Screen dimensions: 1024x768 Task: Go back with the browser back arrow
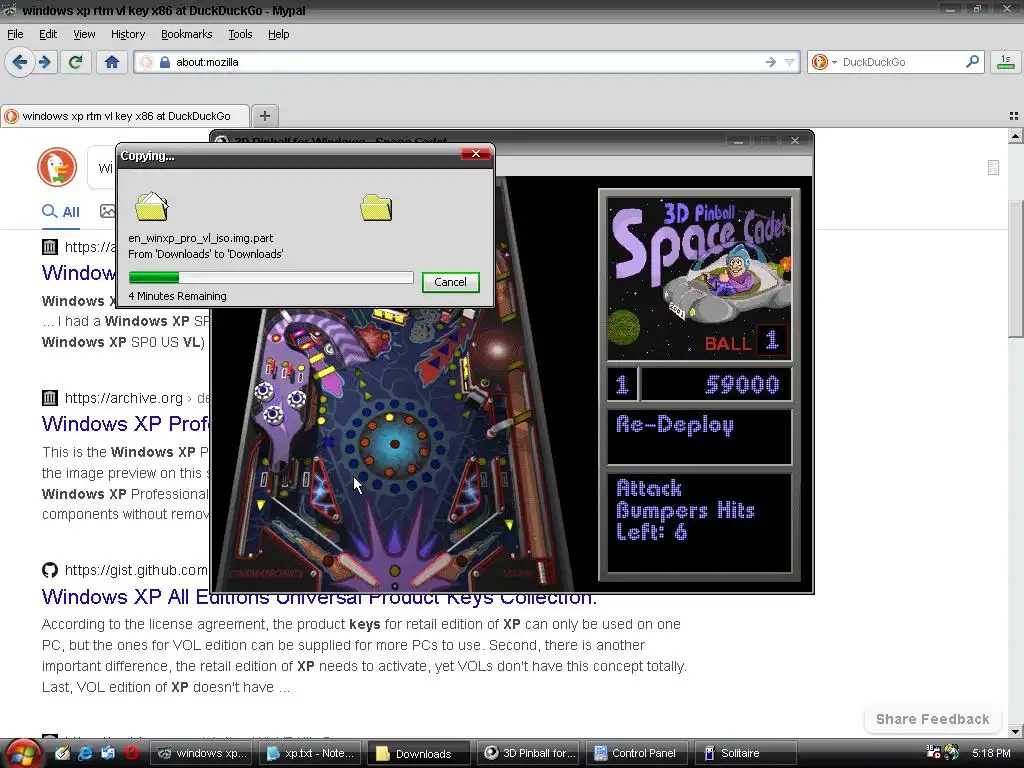pyautogui.click(x=20, y=62)
